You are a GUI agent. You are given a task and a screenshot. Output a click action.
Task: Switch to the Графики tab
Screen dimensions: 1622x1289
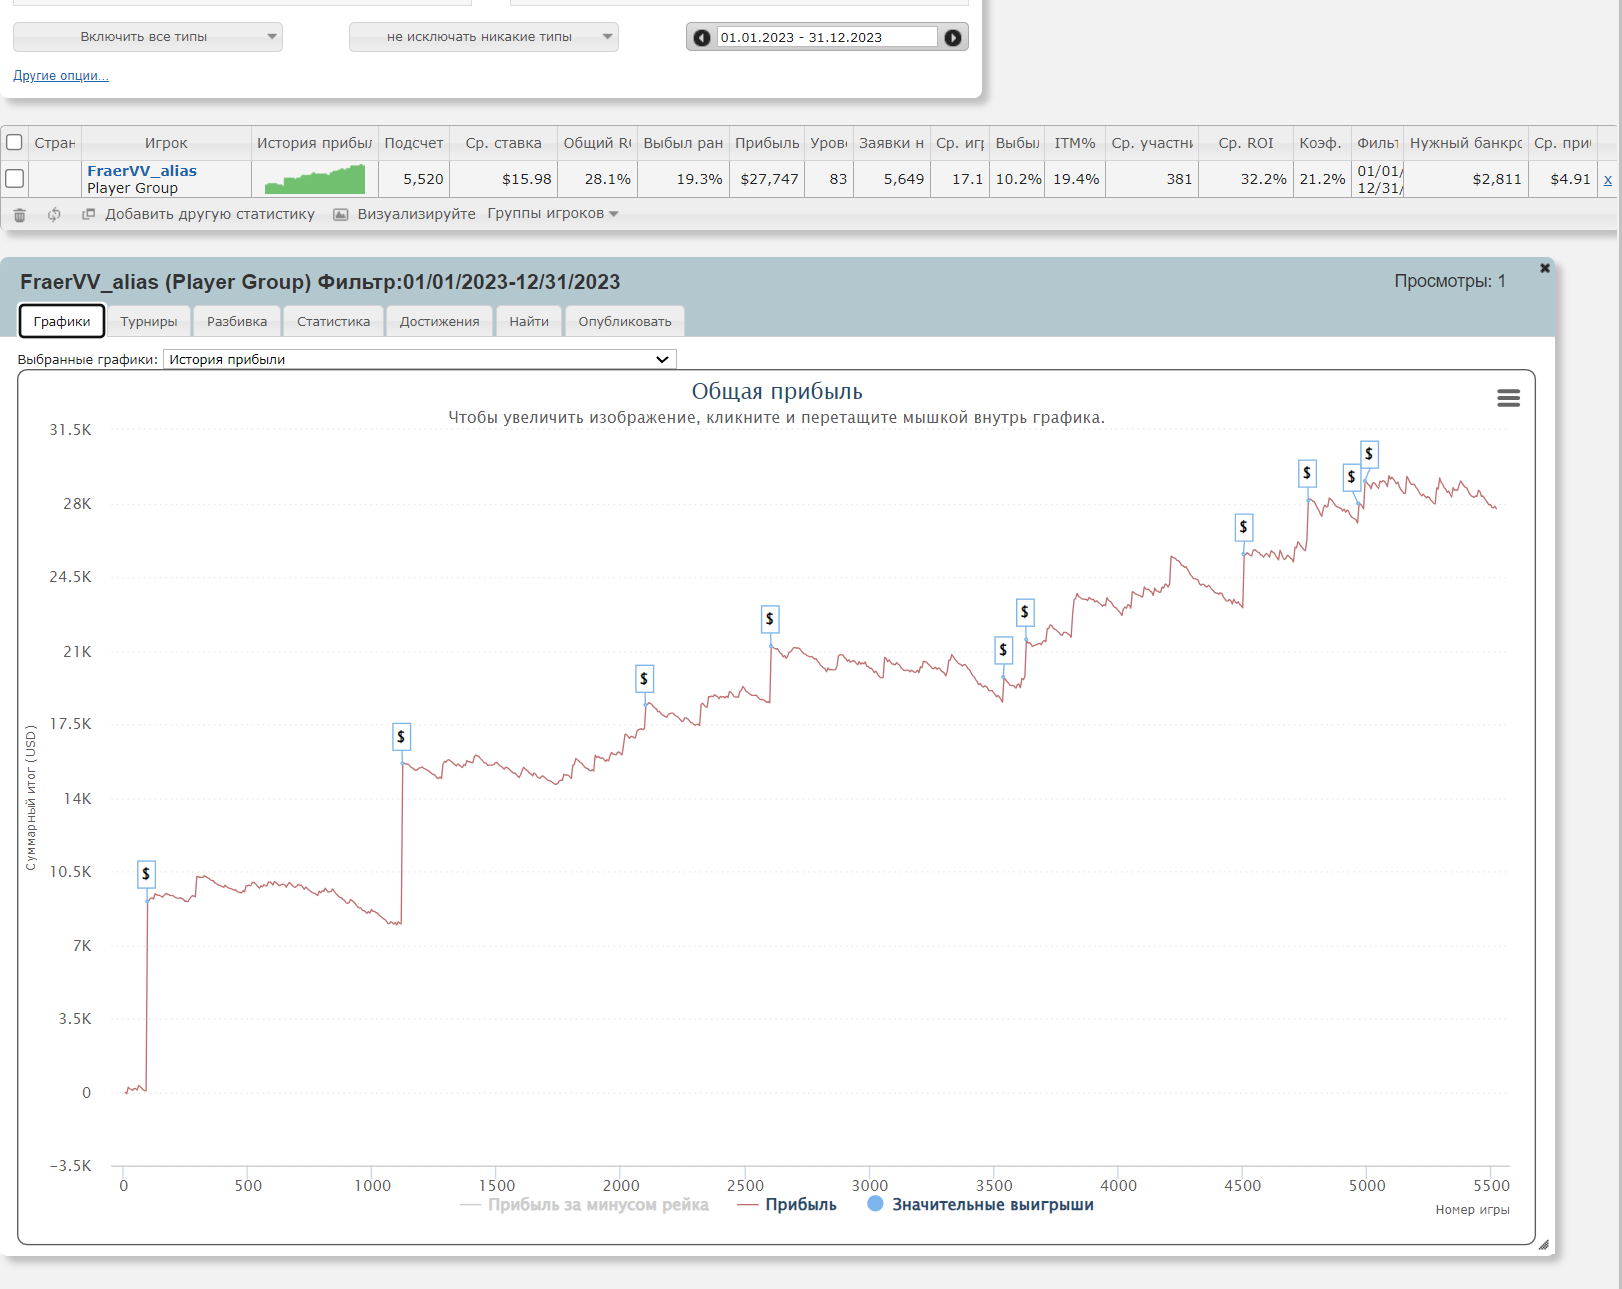[x=62, y=321]
